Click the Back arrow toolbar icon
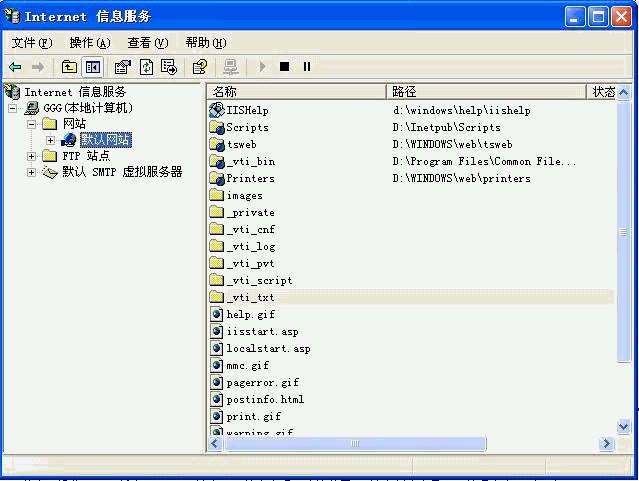639x481 pixels. [15, 67]
